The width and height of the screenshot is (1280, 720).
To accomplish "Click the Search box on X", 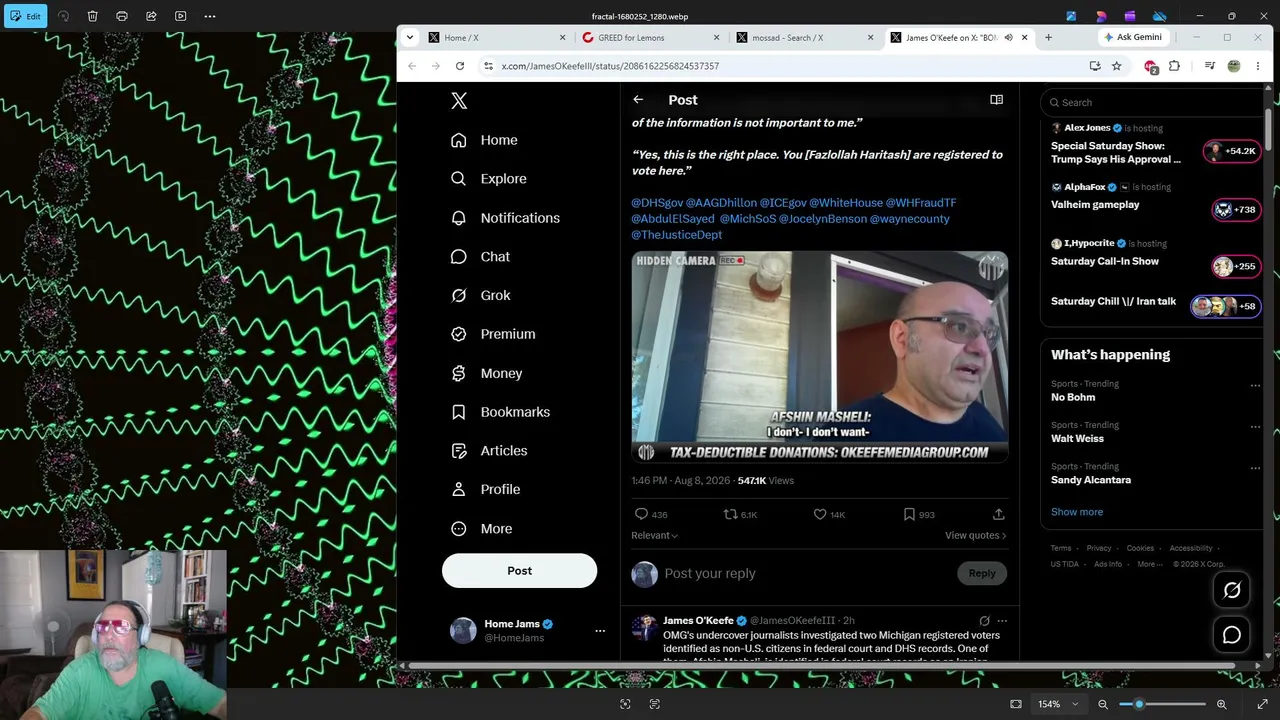I will [x=1152, y=102].
